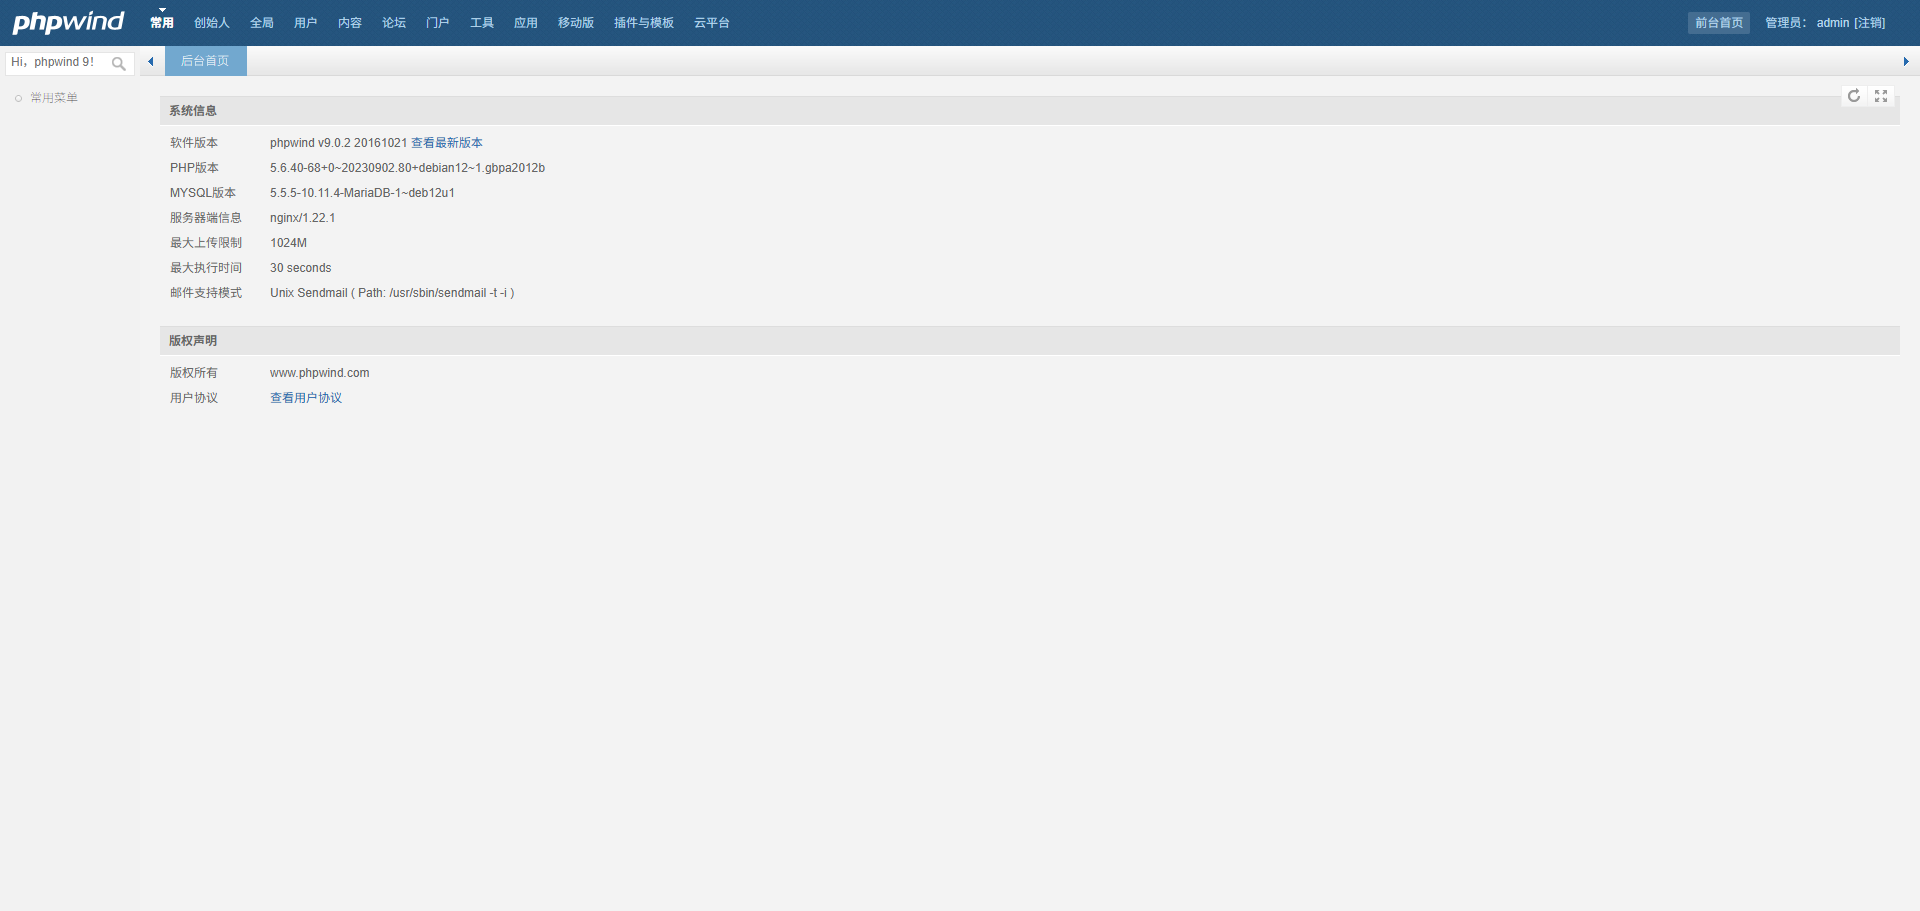This screenshot has width=1920, height=911.
Task: Click the left tab scroll arrow
Action: click(x=151, y=62)
